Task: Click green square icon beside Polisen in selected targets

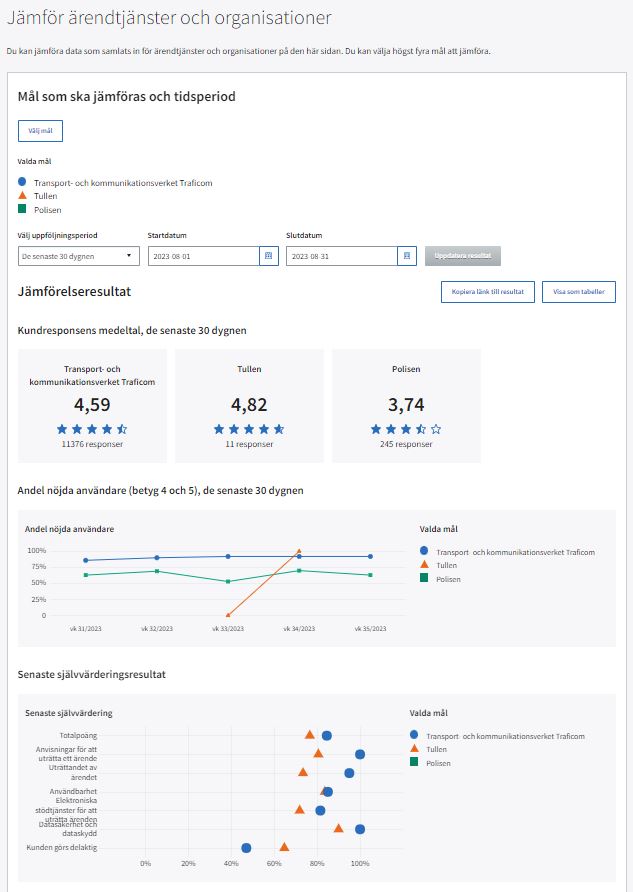Action: click(23, 209)
